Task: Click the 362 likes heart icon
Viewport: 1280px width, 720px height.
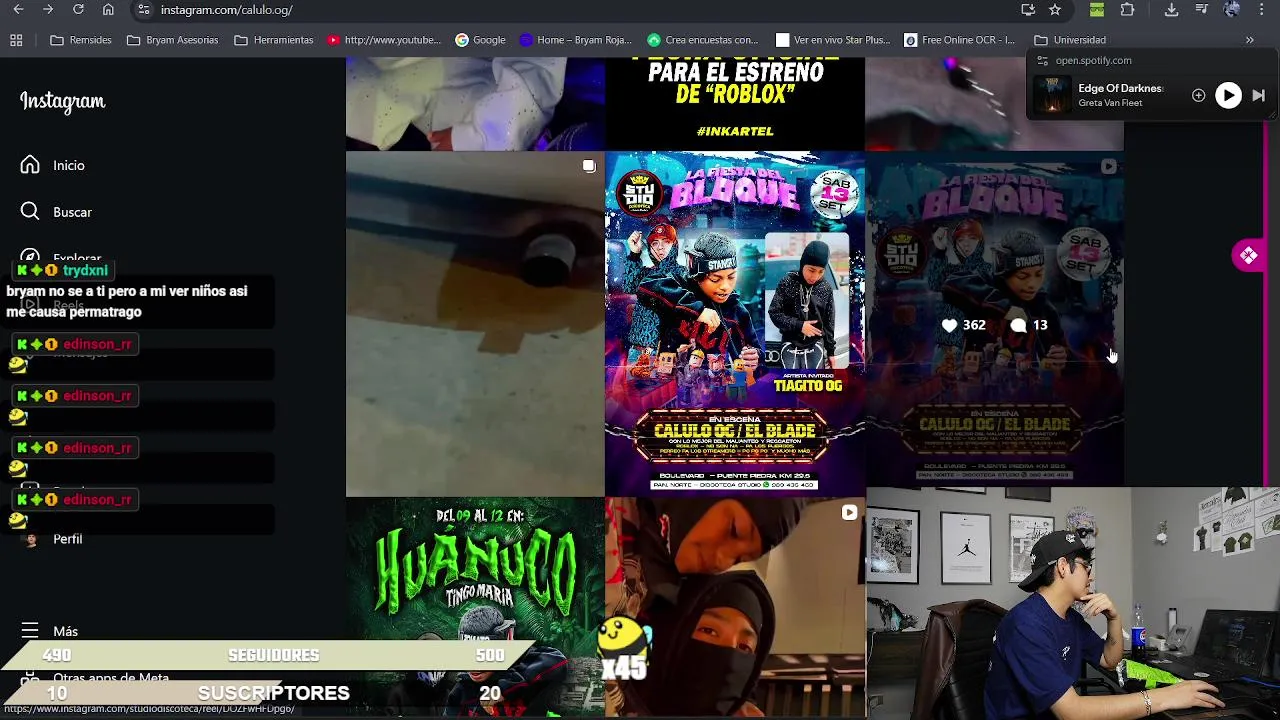Action: click(x=949, y=325)
